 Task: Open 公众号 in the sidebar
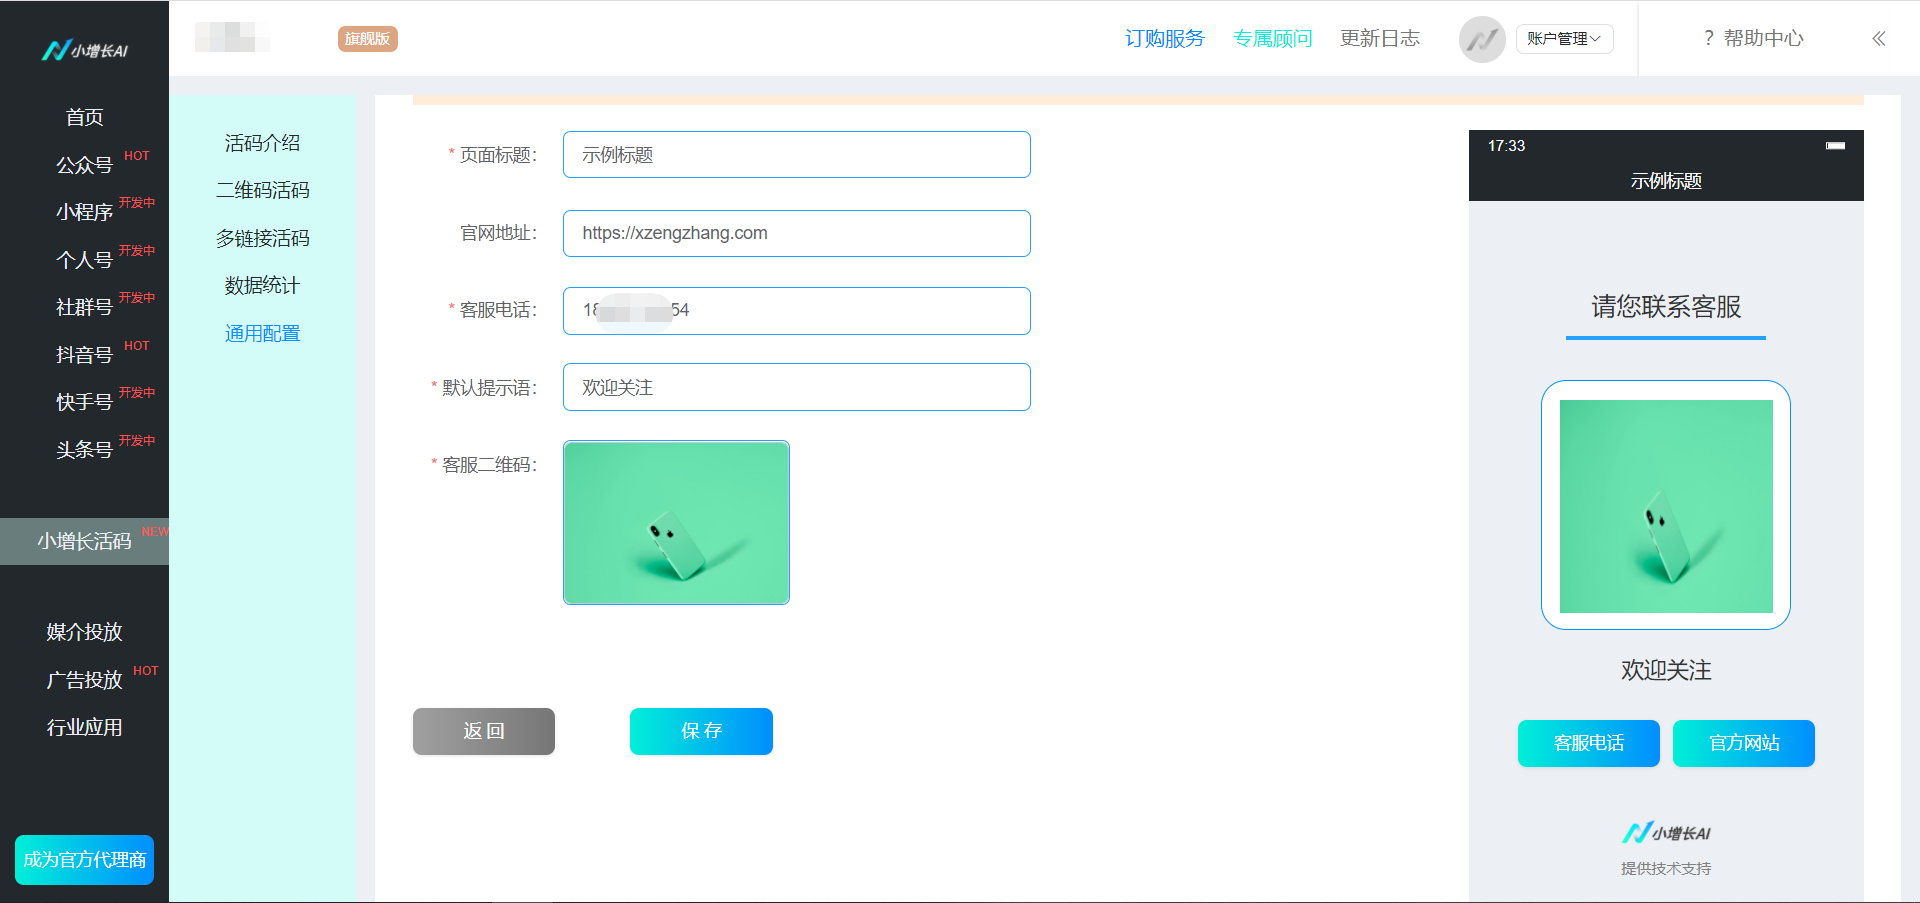tap(84, 165)
